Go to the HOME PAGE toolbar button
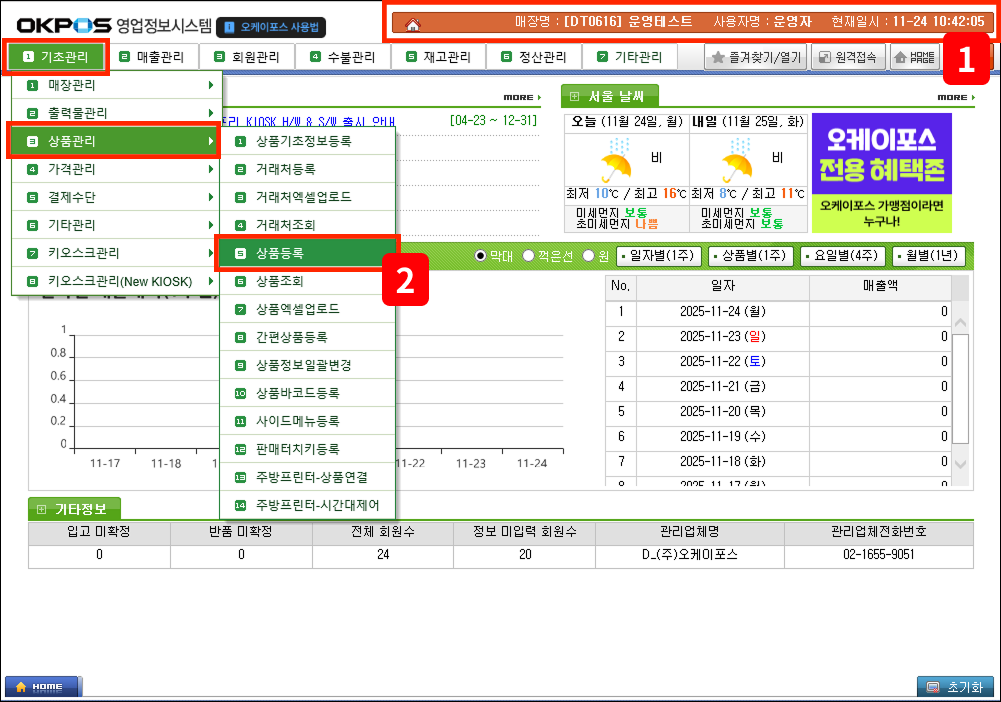 [x=914, y=58]
